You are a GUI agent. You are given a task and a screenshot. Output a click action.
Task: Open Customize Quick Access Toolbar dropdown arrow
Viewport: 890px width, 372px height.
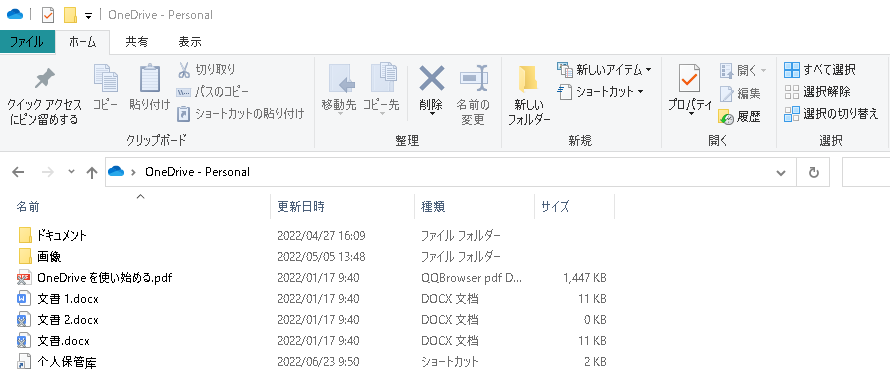pos(88,16)
